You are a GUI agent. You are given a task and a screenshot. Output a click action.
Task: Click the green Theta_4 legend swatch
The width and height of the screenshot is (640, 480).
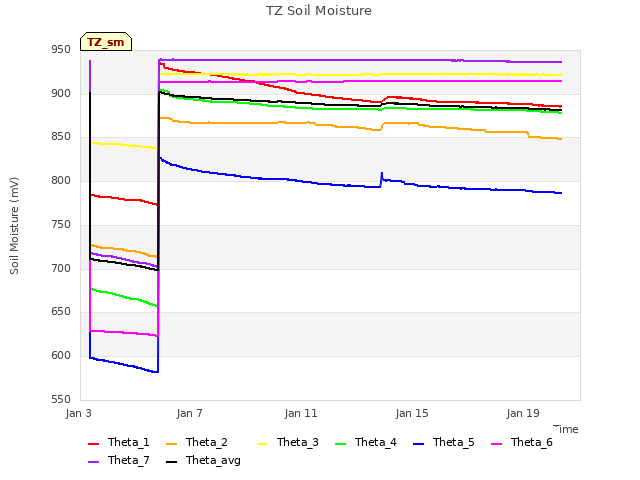340,444
